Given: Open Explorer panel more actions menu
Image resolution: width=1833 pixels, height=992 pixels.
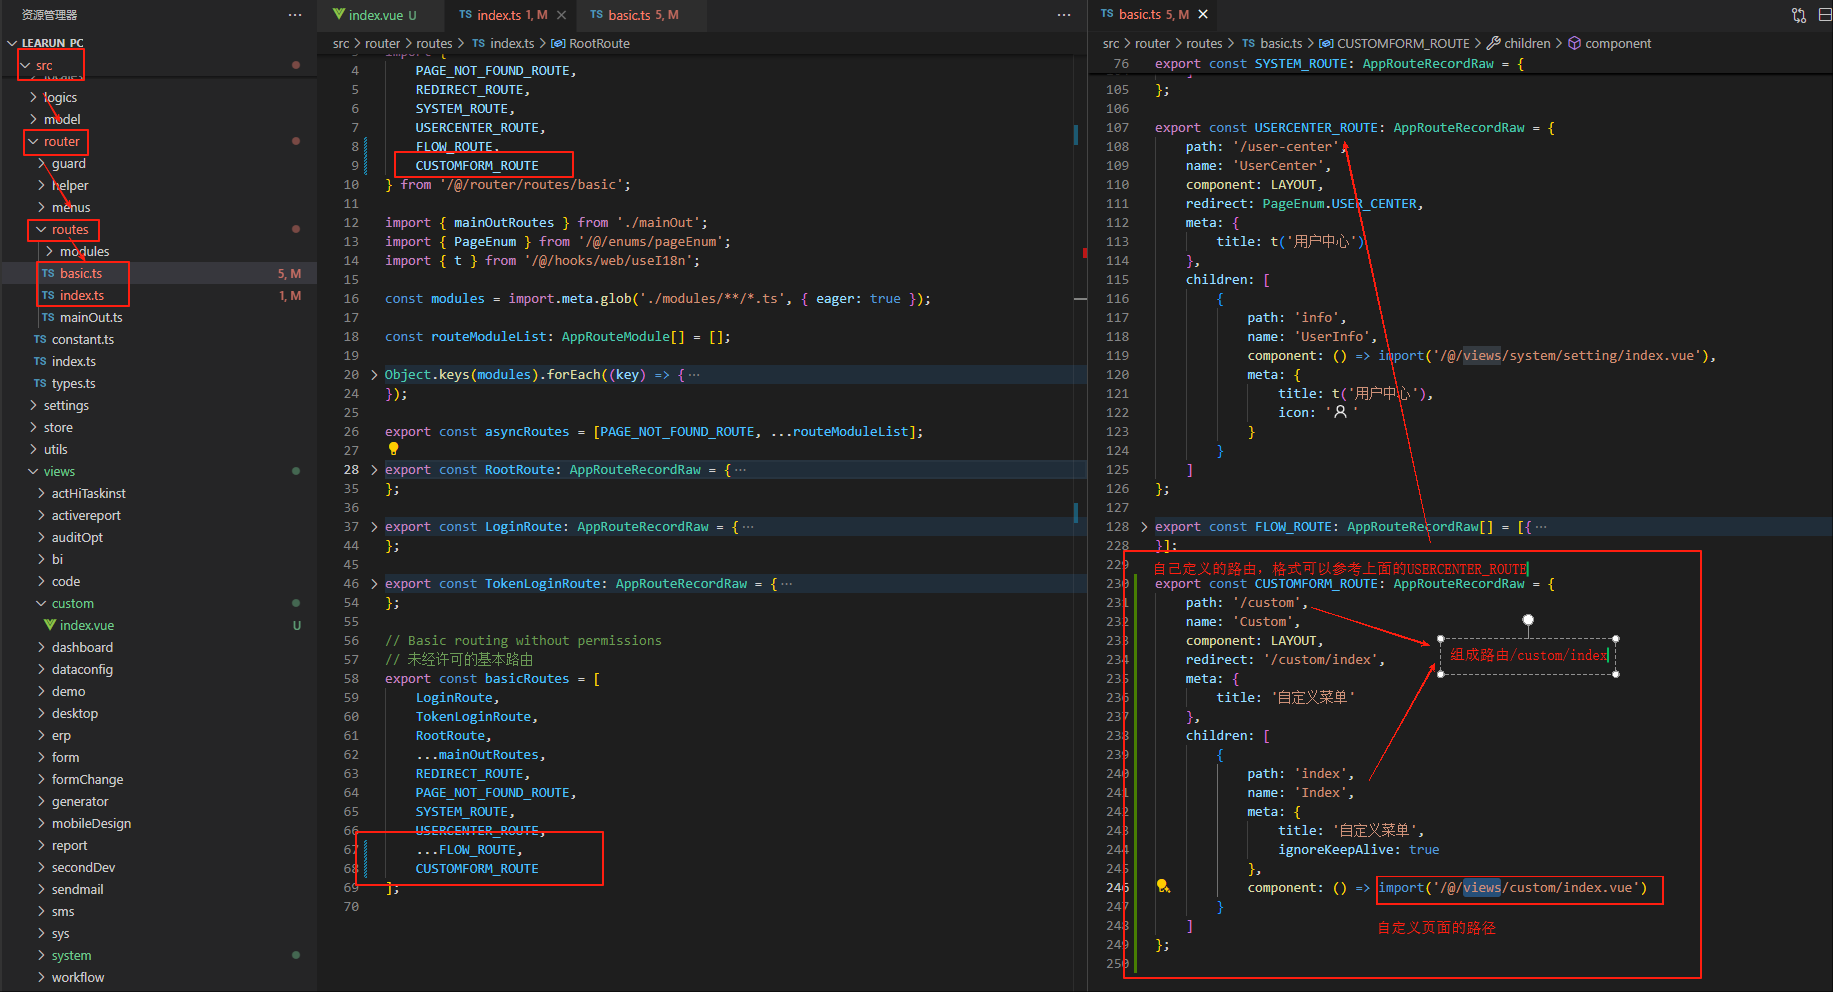Looking at the screenshot, I should pyautogui.click(x=294, y=15).
